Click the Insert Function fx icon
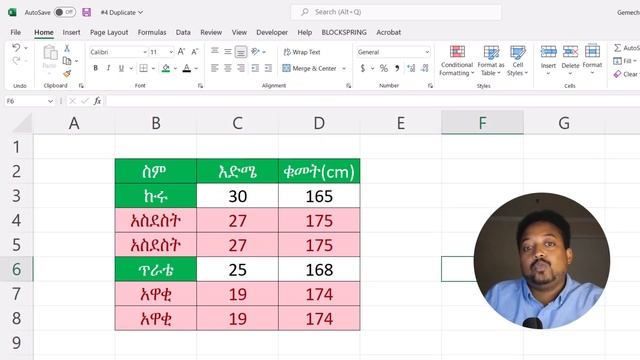This screenshot has width=640, height=360. click(97, 101)
